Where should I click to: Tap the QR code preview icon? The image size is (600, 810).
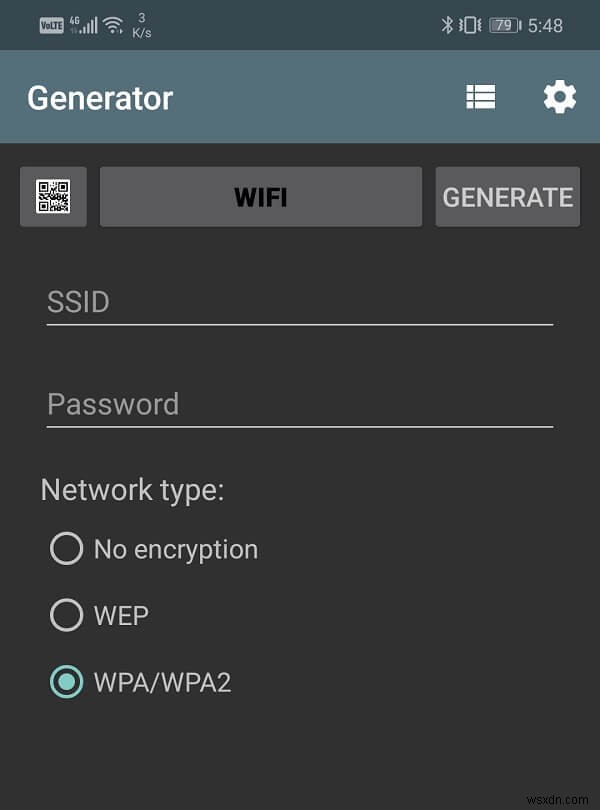[52, 196]
